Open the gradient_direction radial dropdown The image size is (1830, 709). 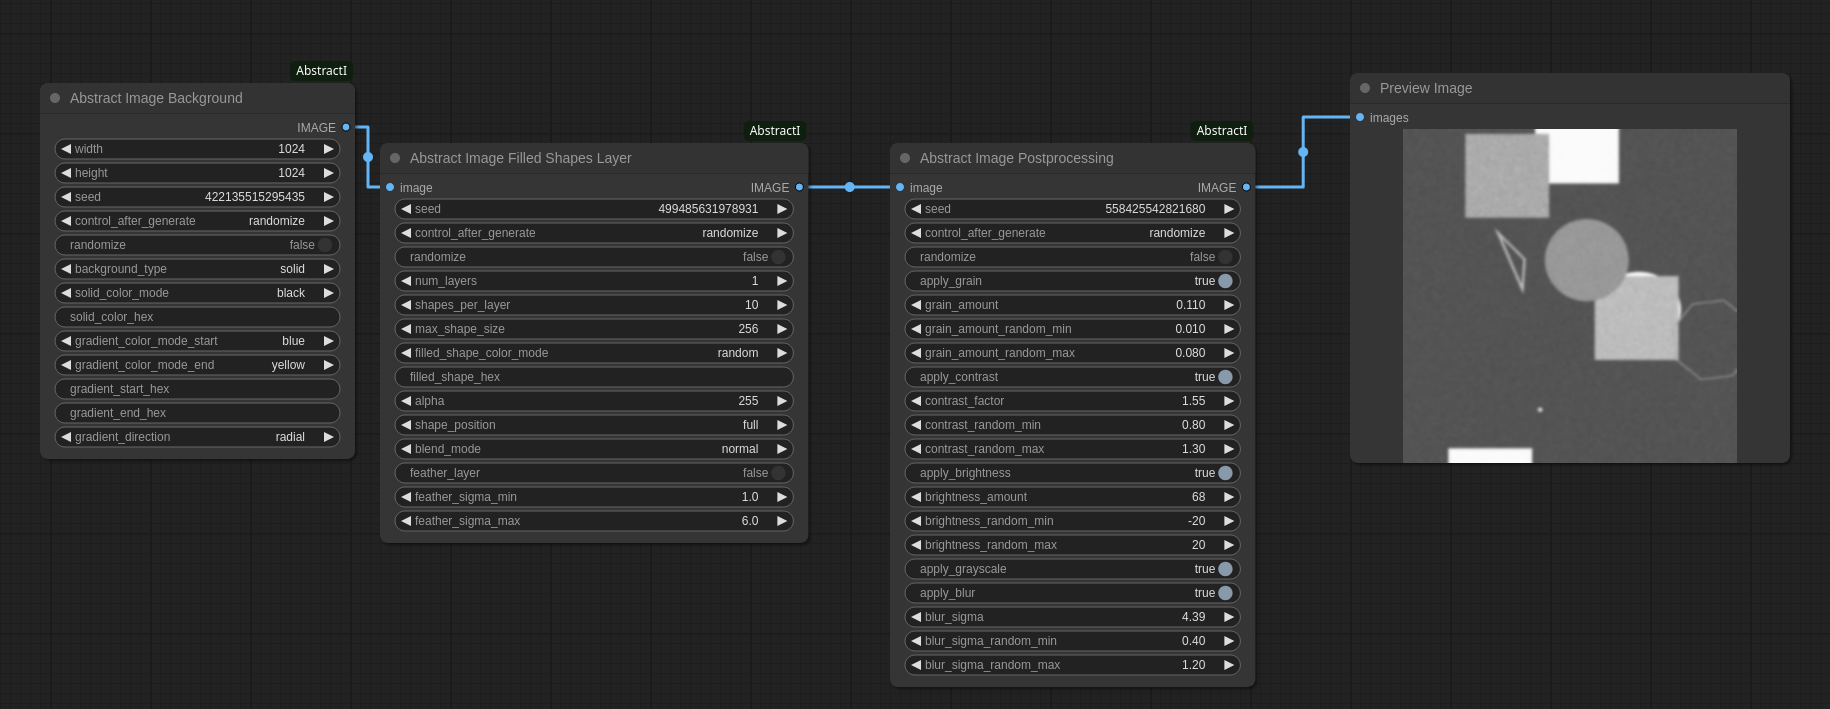pyautogui.click(x=197, y=437)
